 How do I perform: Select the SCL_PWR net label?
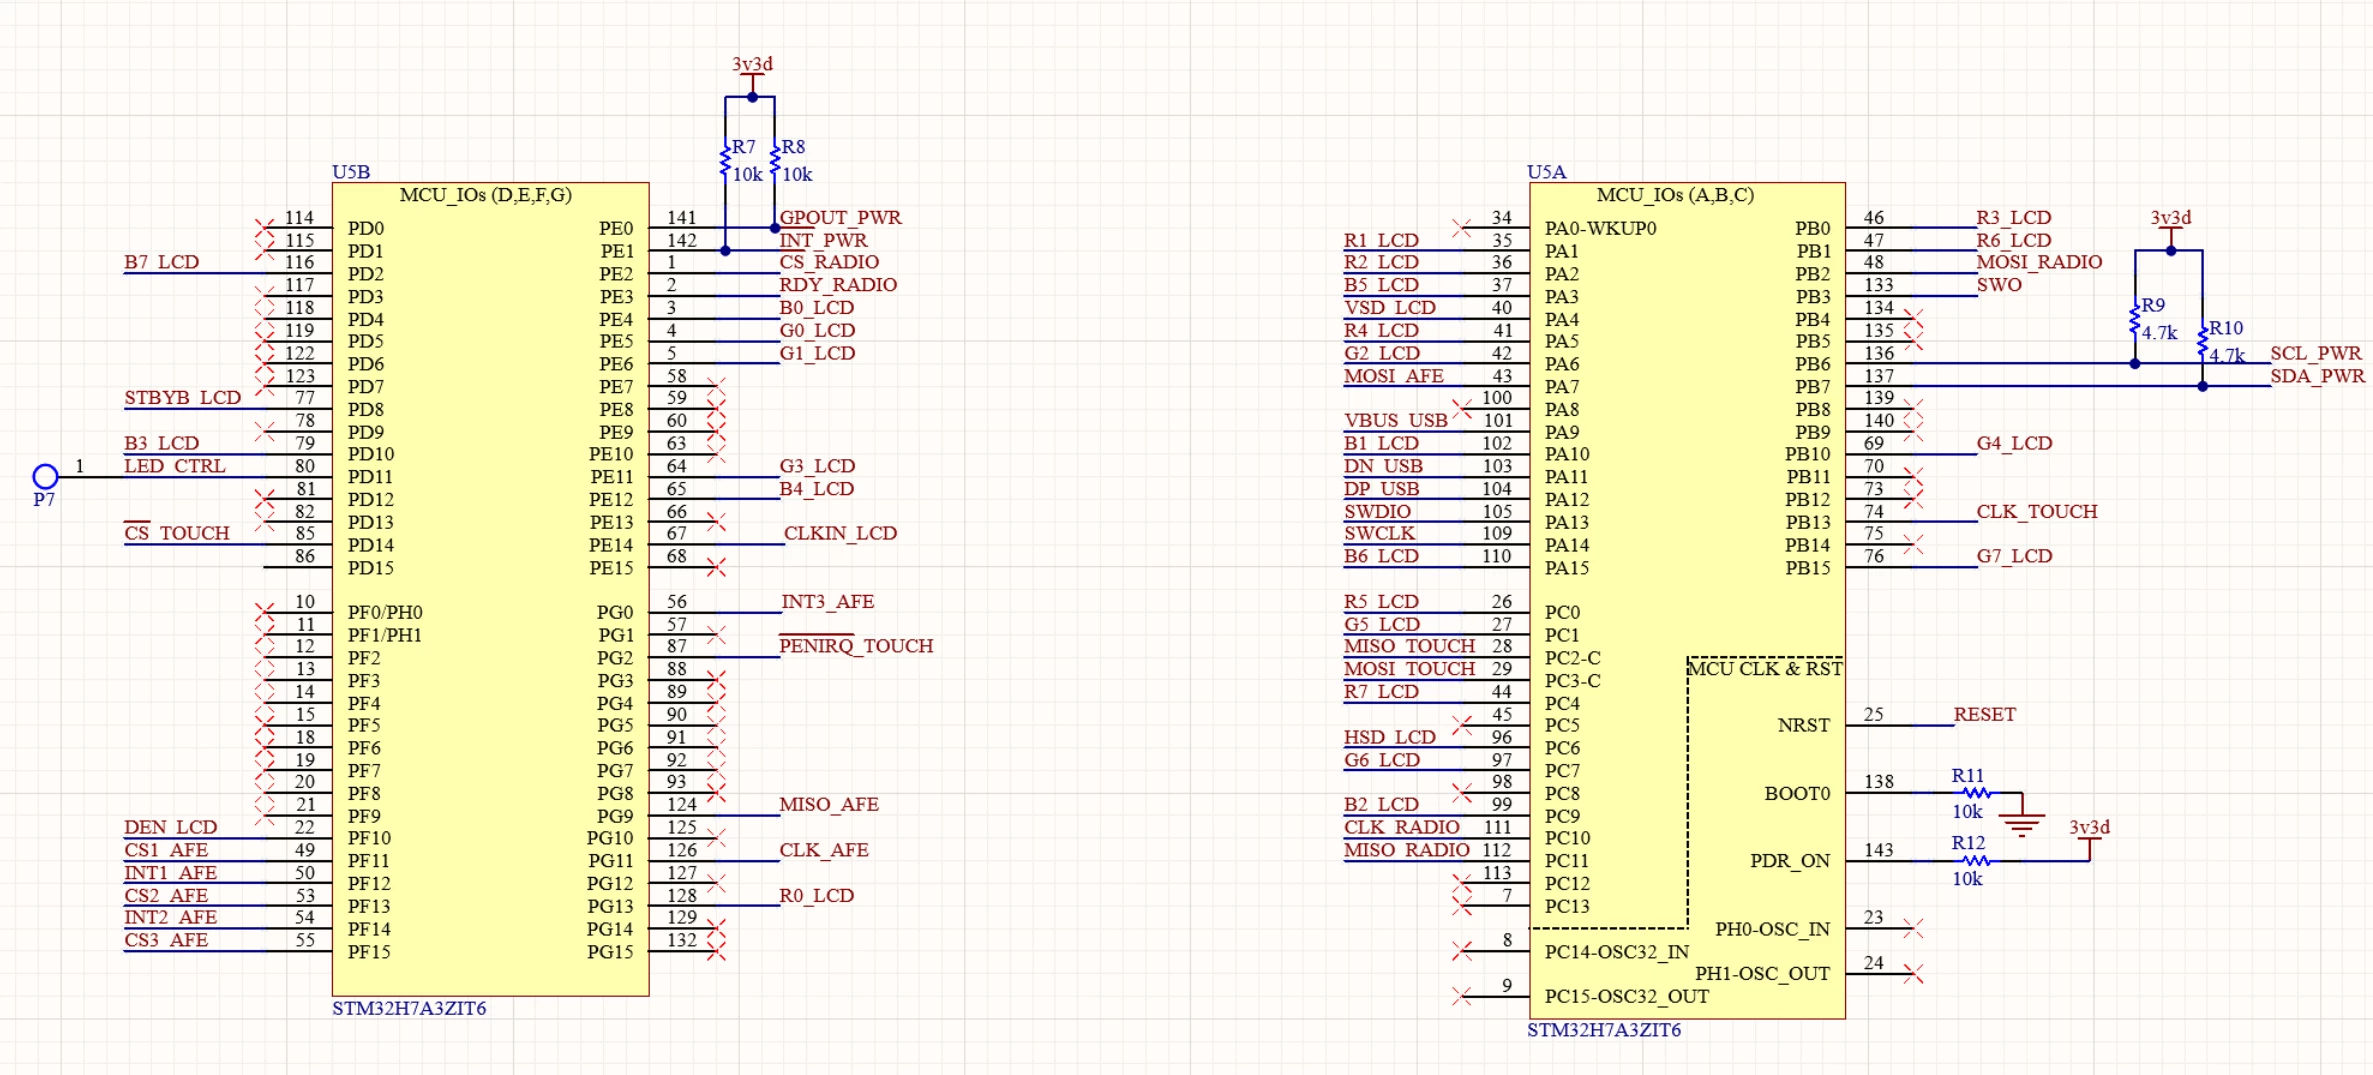(x=2316, y=353)
